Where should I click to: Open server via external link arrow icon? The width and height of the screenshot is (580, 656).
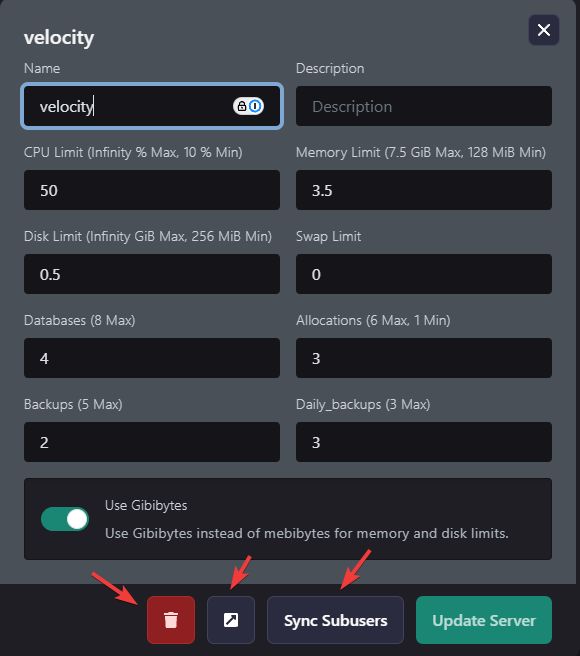[231, 620]
